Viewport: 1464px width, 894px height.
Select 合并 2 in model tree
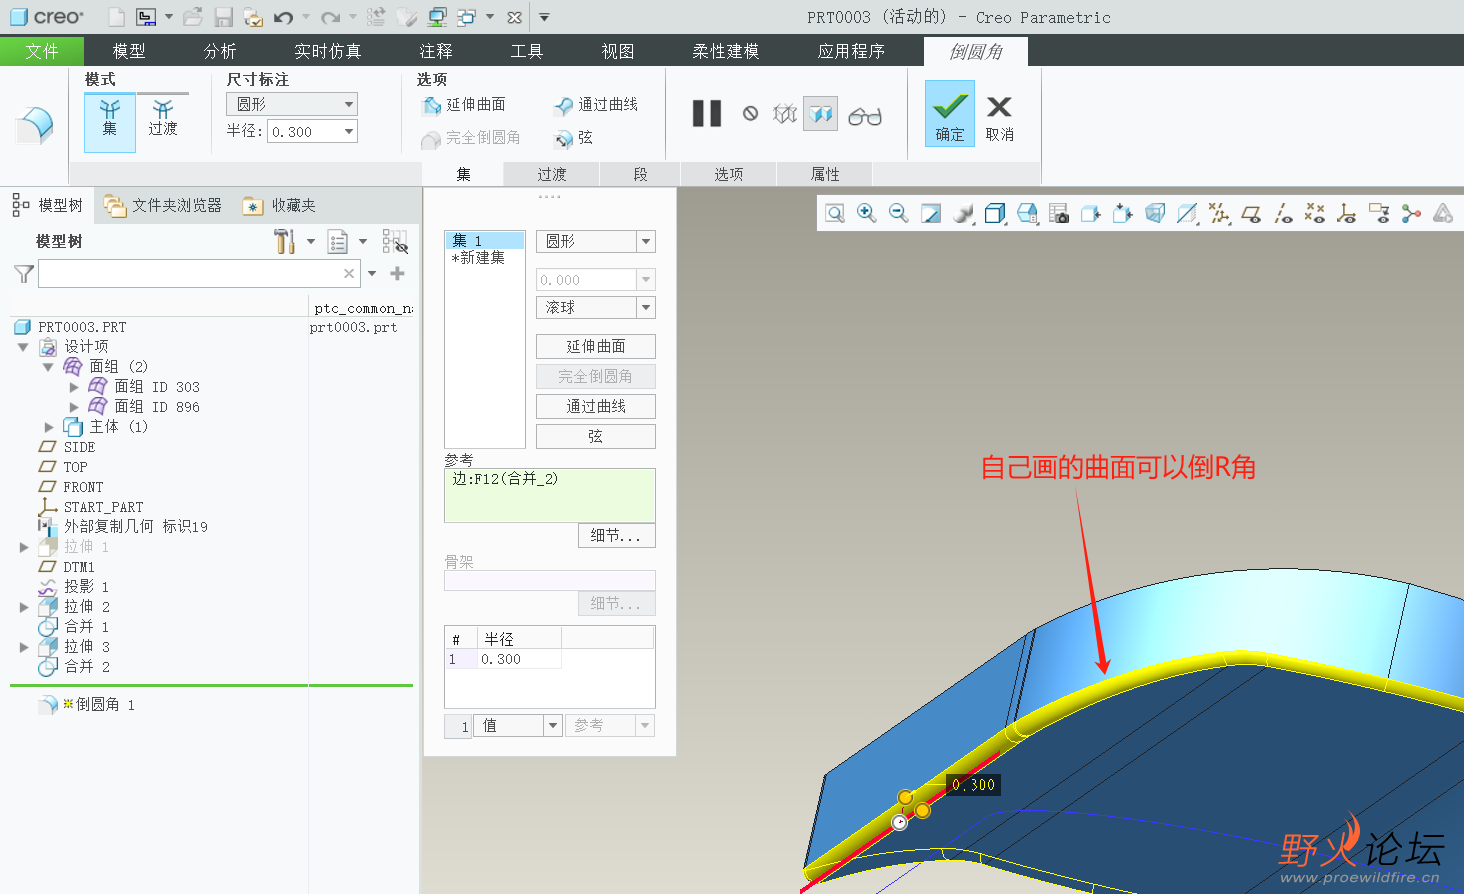click(x=87, y=666)
